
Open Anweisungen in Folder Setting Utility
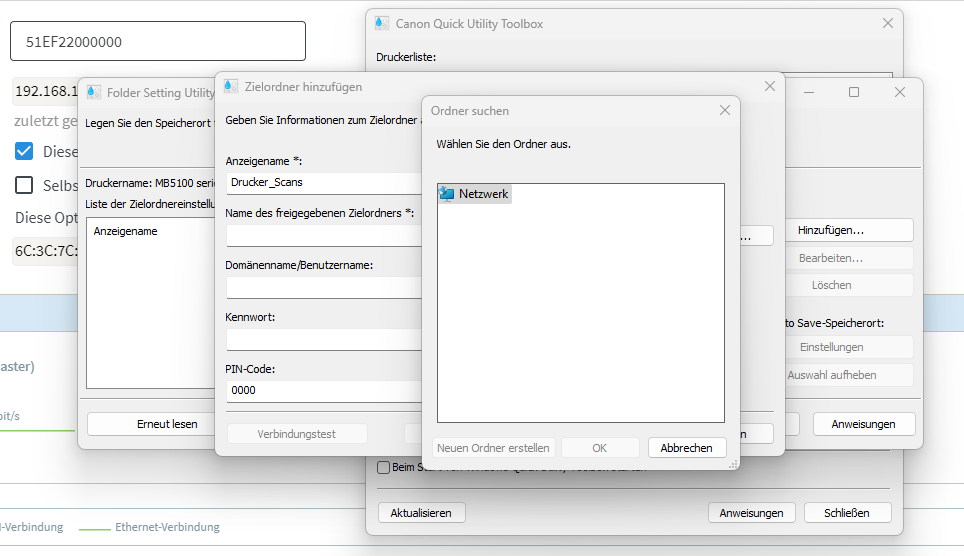864,424
